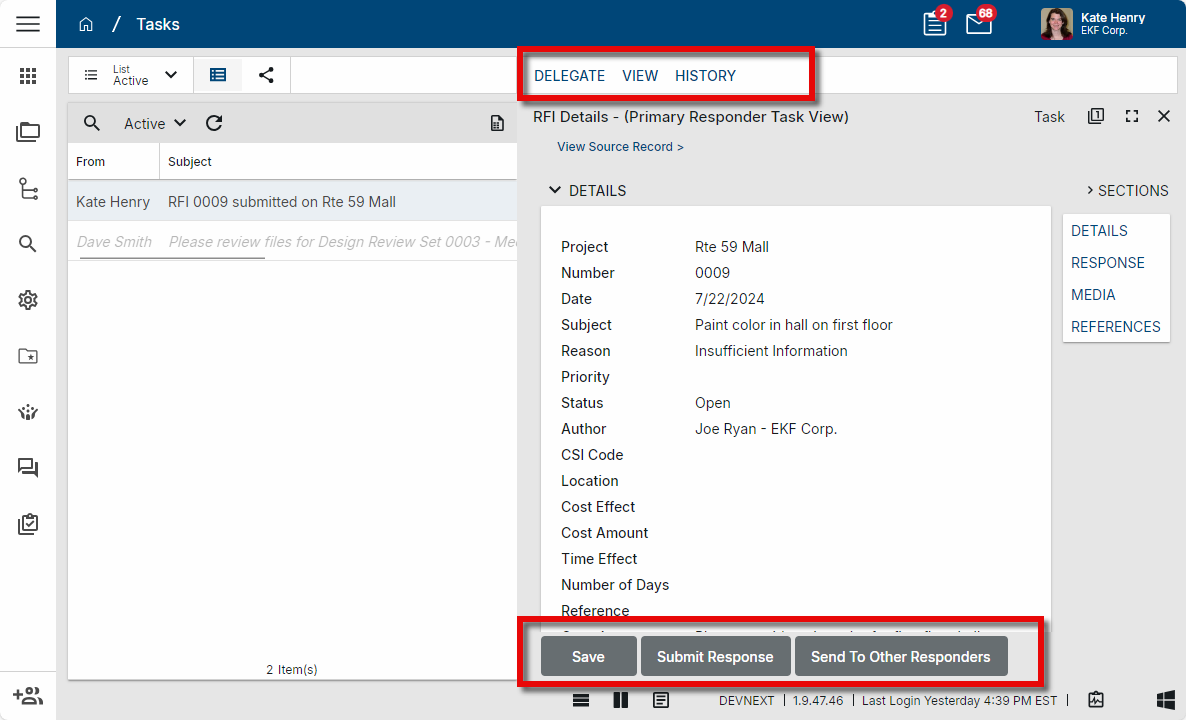Open the Active filter dropdown
1186x720 pixels.
[155, 123]
